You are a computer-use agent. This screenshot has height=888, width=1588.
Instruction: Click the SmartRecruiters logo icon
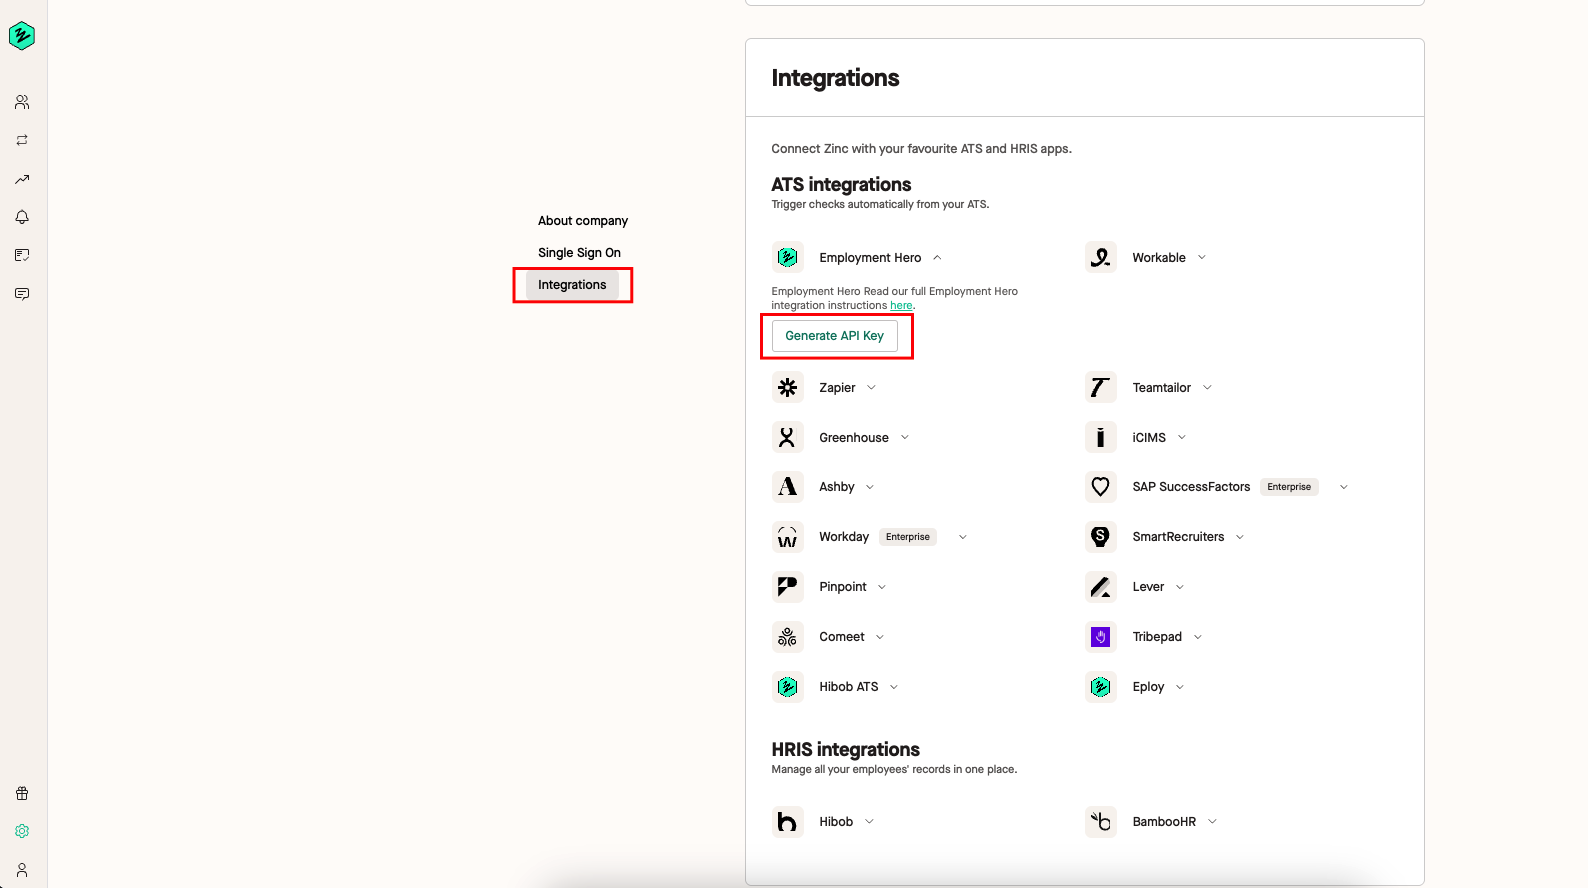click(x=1101, y=537)
